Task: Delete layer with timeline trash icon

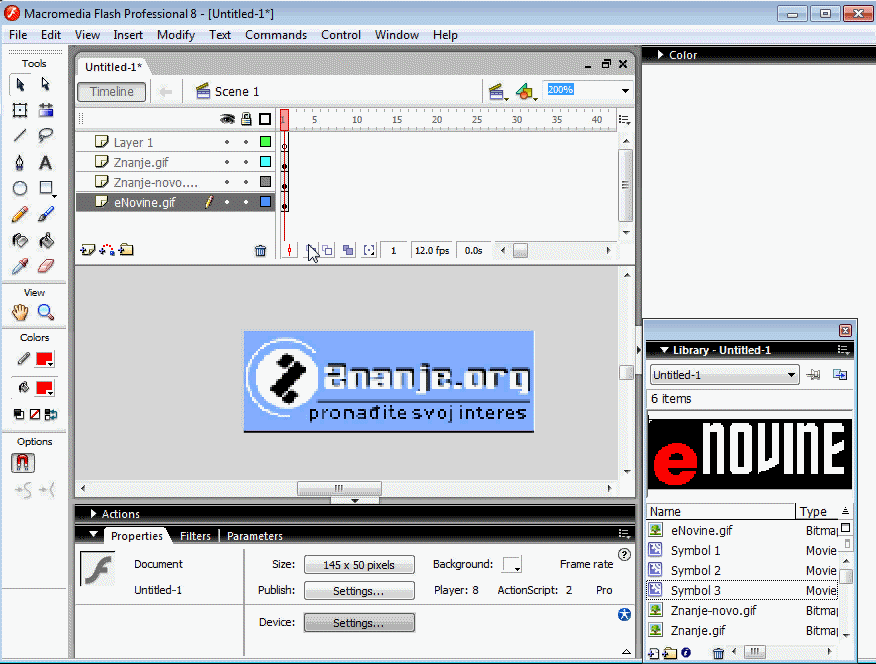Action: pyautogui.click(x=260, y=251)
